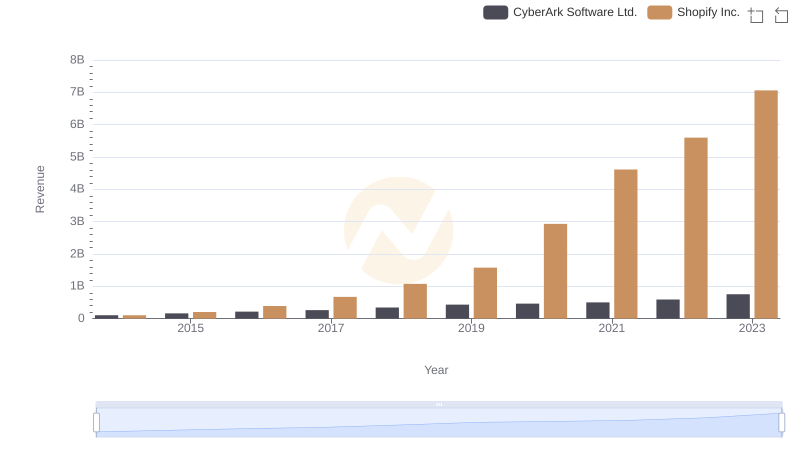Click the CyberArk 2020 revenue bar
The height and width of the screenshot is (461, 800).
pyautogui.click(x=527, y=311)
